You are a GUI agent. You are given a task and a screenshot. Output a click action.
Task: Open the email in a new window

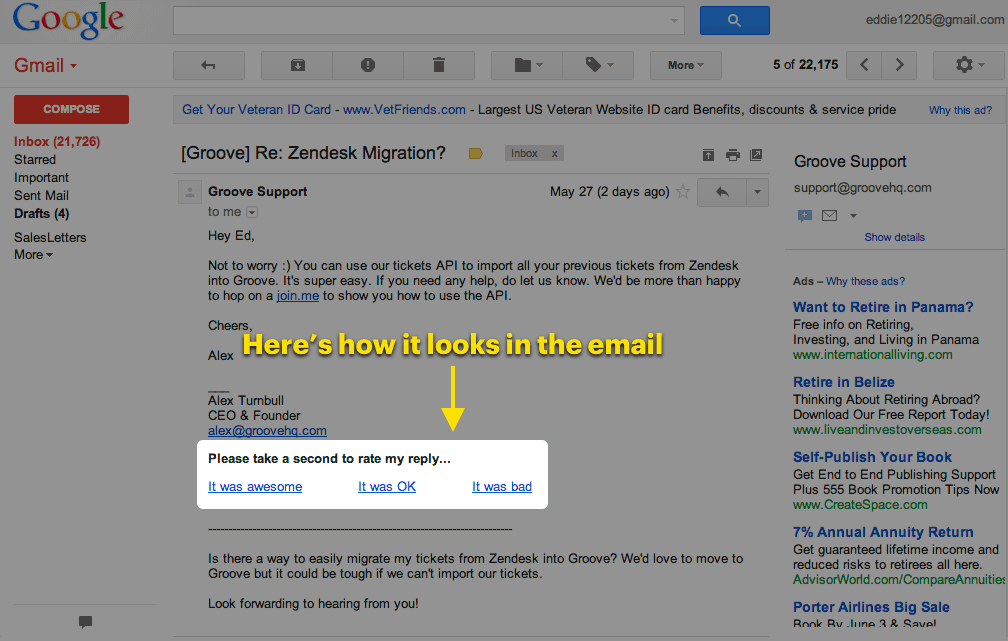tap(757, 153)
